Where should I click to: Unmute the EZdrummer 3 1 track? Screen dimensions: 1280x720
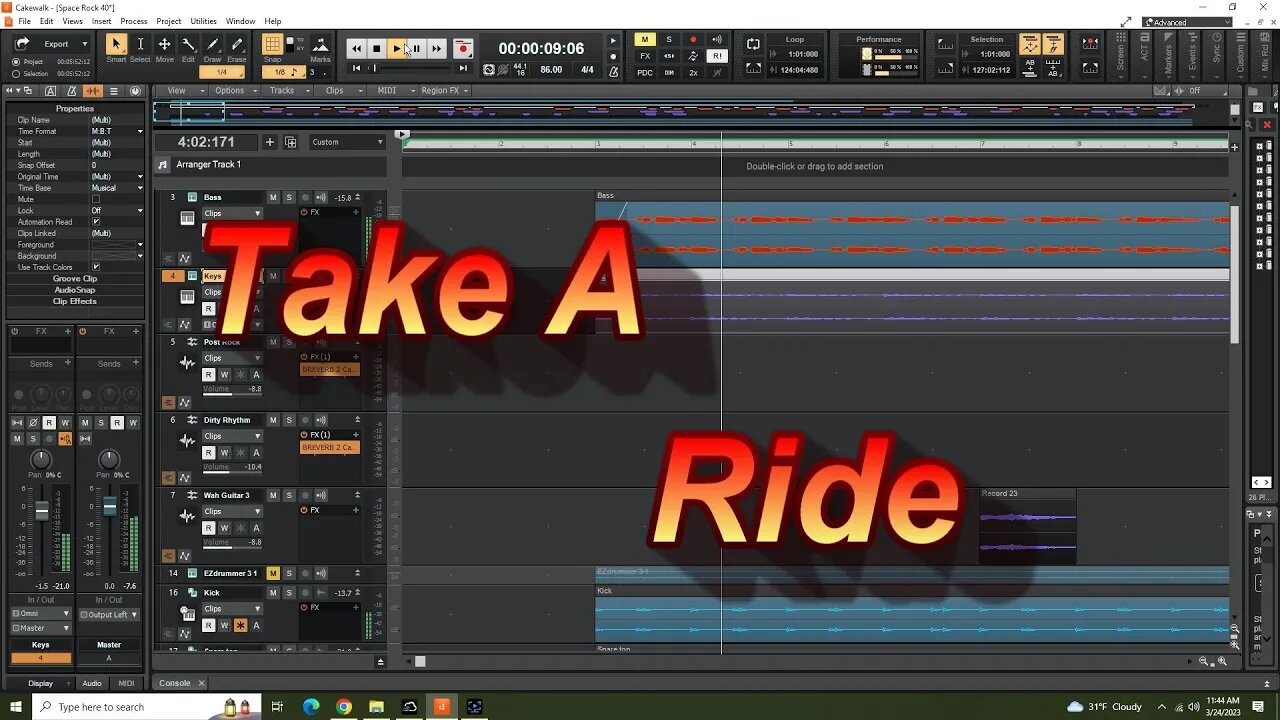pos(272,574)
